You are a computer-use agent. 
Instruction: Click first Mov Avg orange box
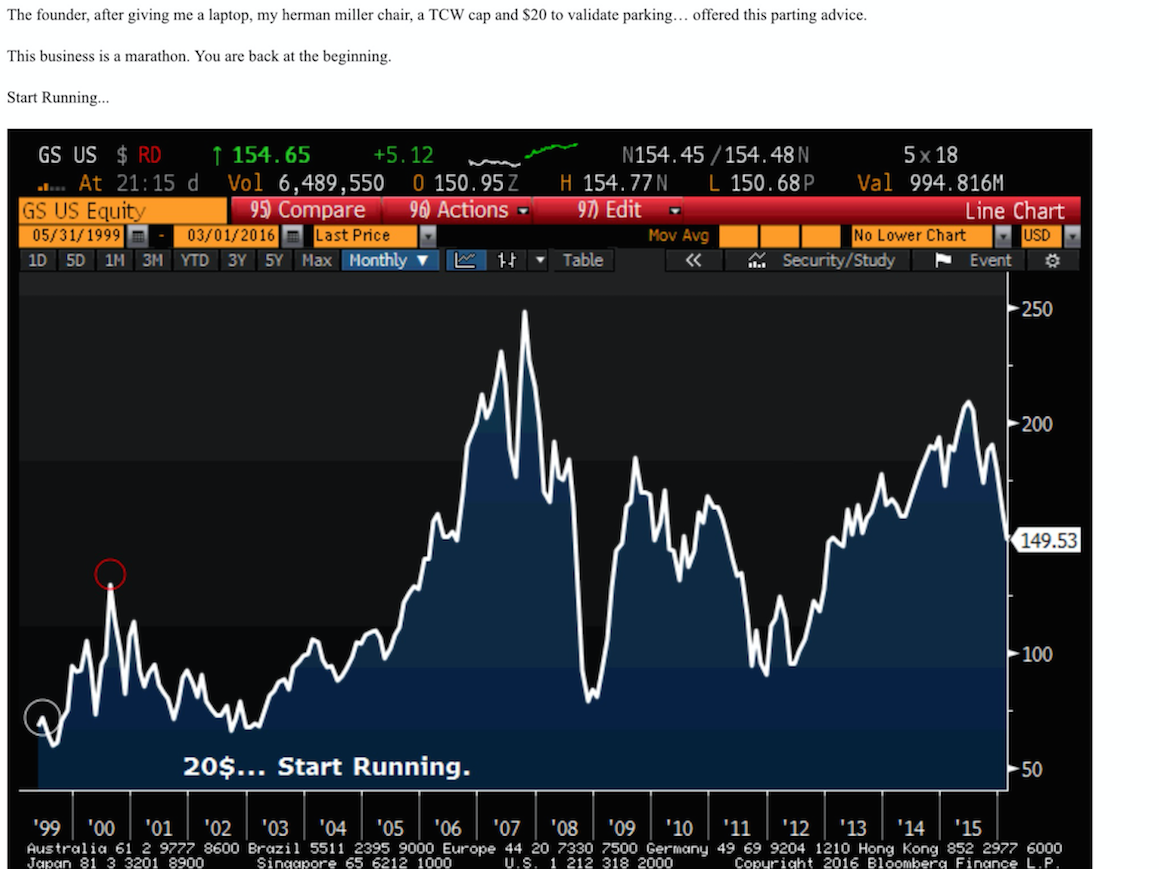[738, 236]
